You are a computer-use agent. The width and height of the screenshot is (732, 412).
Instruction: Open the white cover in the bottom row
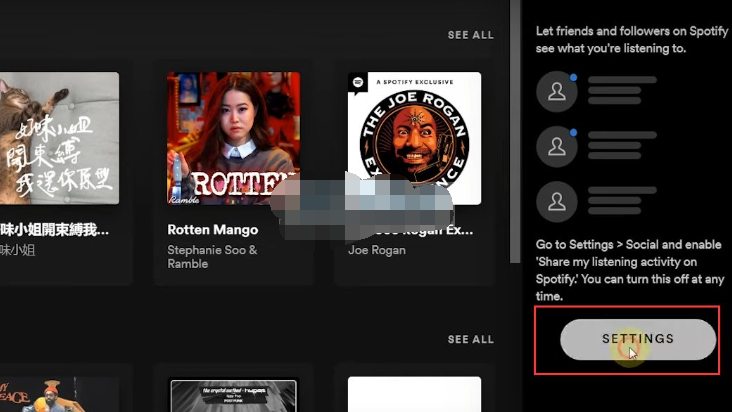[x=414, y=395]
